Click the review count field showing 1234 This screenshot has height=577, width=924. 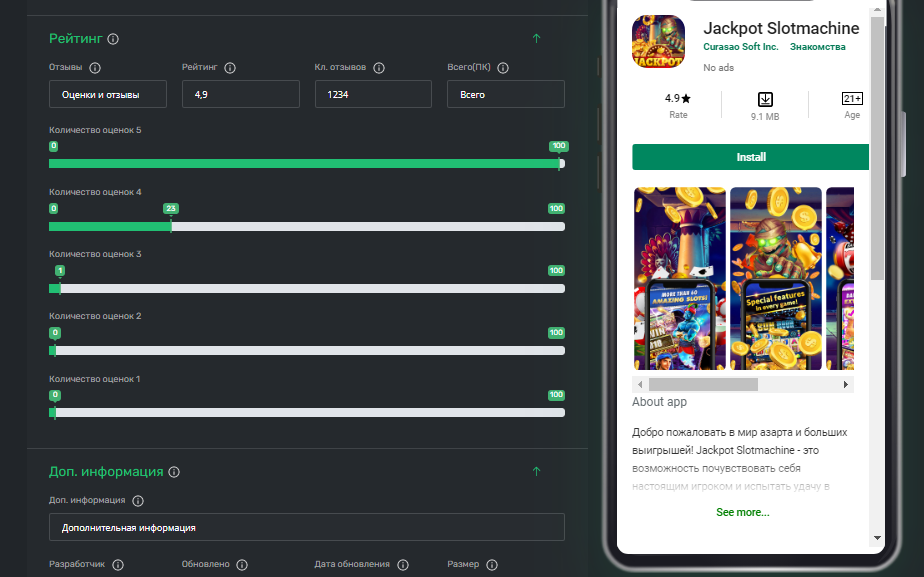pos(373,94)
